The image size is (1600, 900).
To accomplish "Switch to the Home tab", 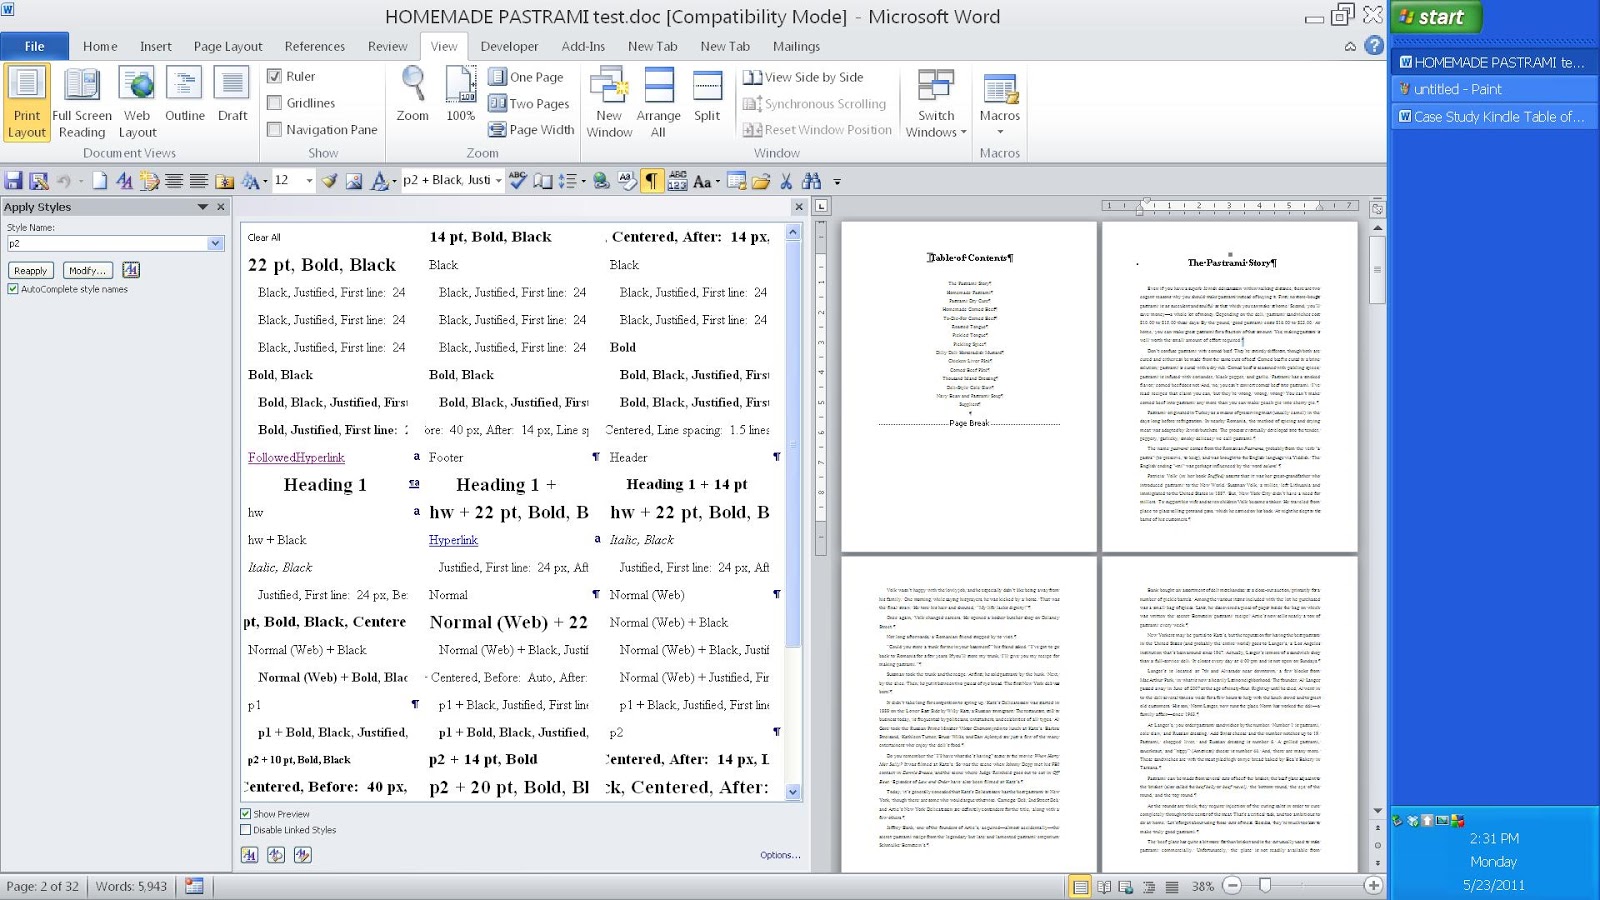I will (100, 46).
